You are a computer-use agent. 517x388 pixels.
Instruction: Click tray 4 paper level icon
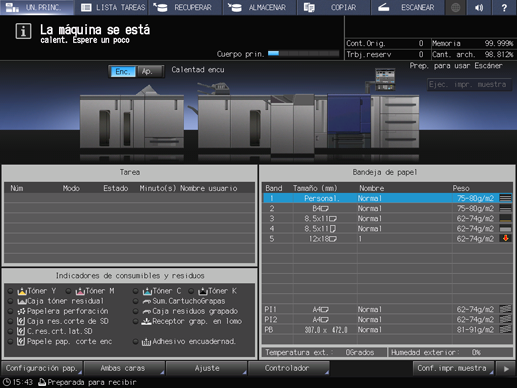click(505, 229)
